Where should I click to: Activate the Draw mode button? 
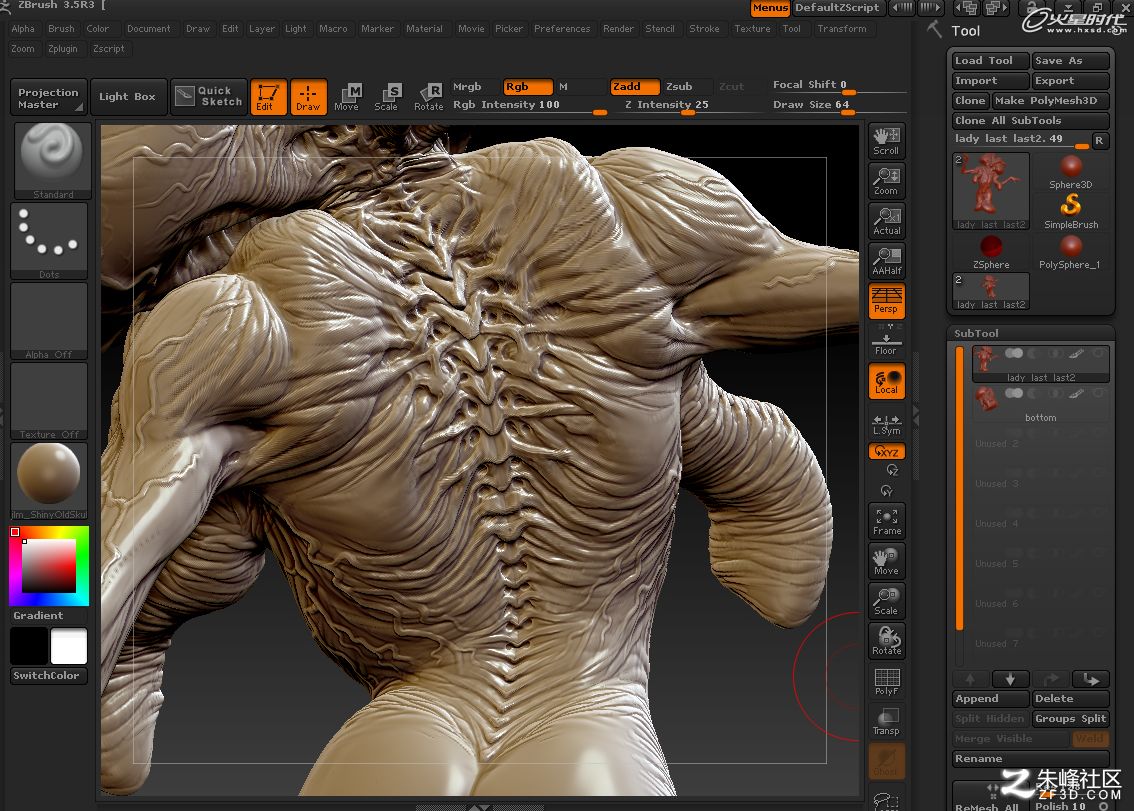pyautogui.click(x=308, y=97)
